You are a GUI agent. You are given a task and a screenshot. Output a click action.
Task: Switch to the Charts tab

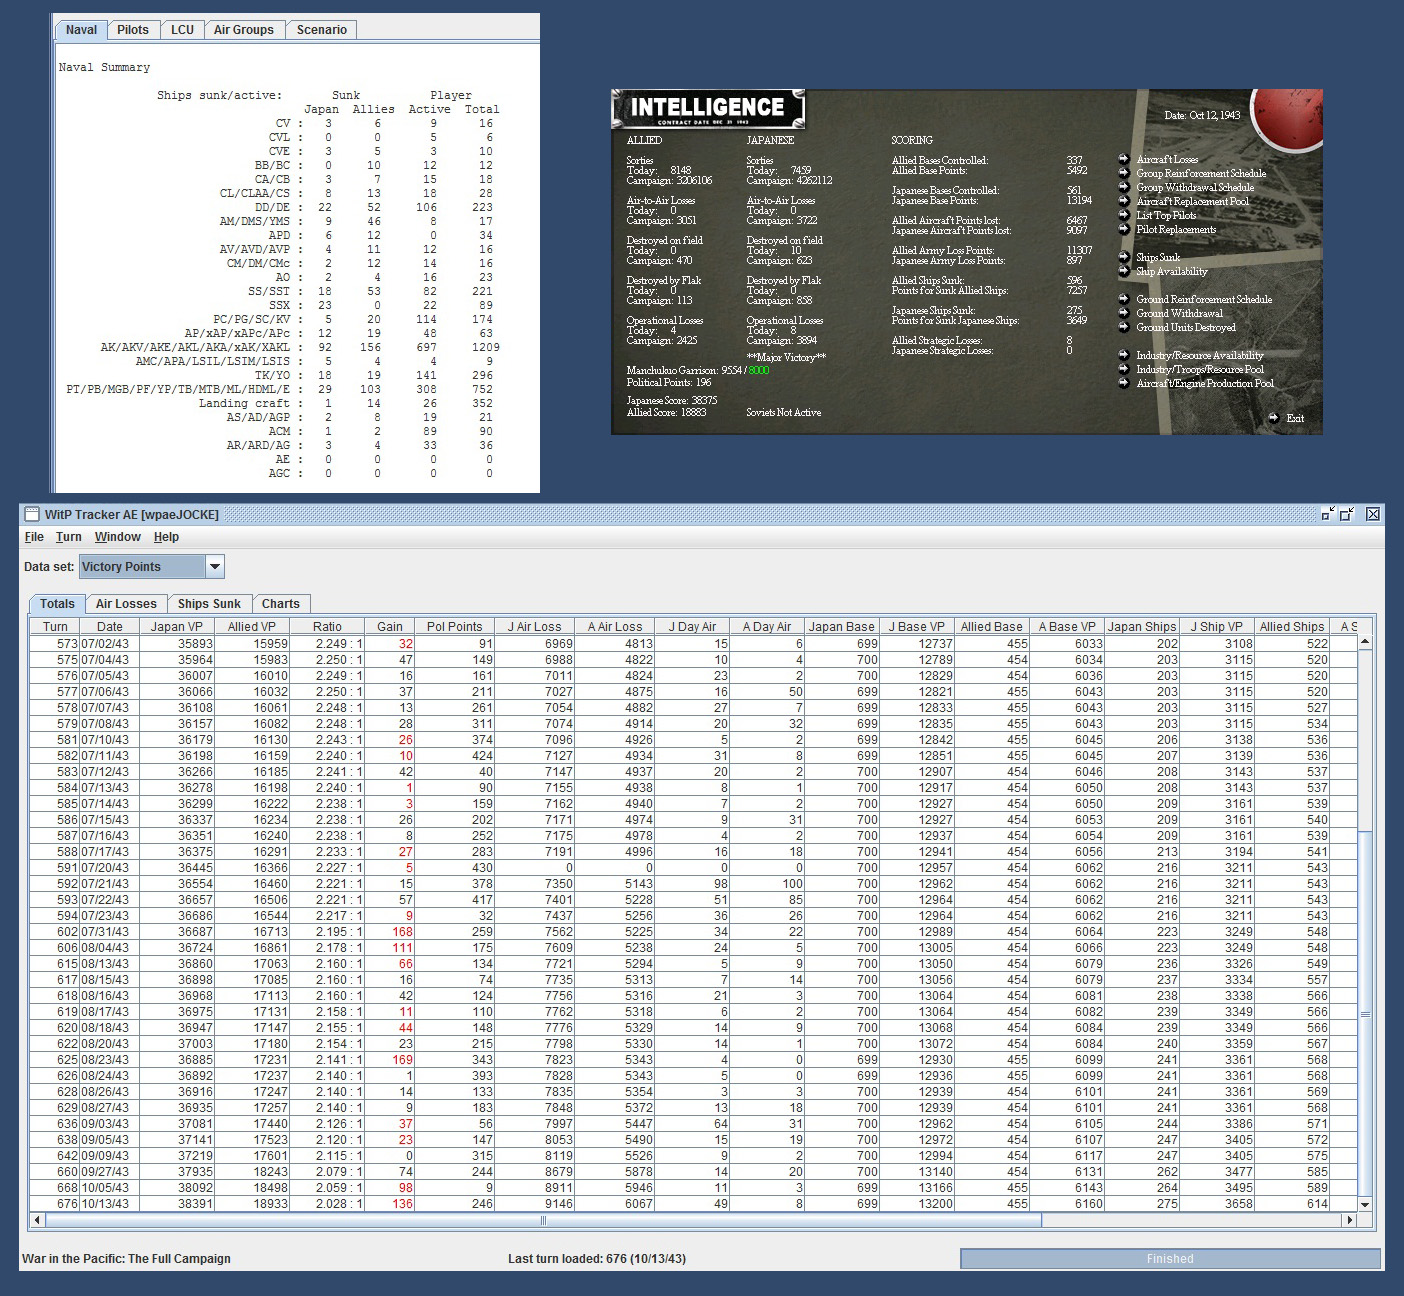pos(281,604)
